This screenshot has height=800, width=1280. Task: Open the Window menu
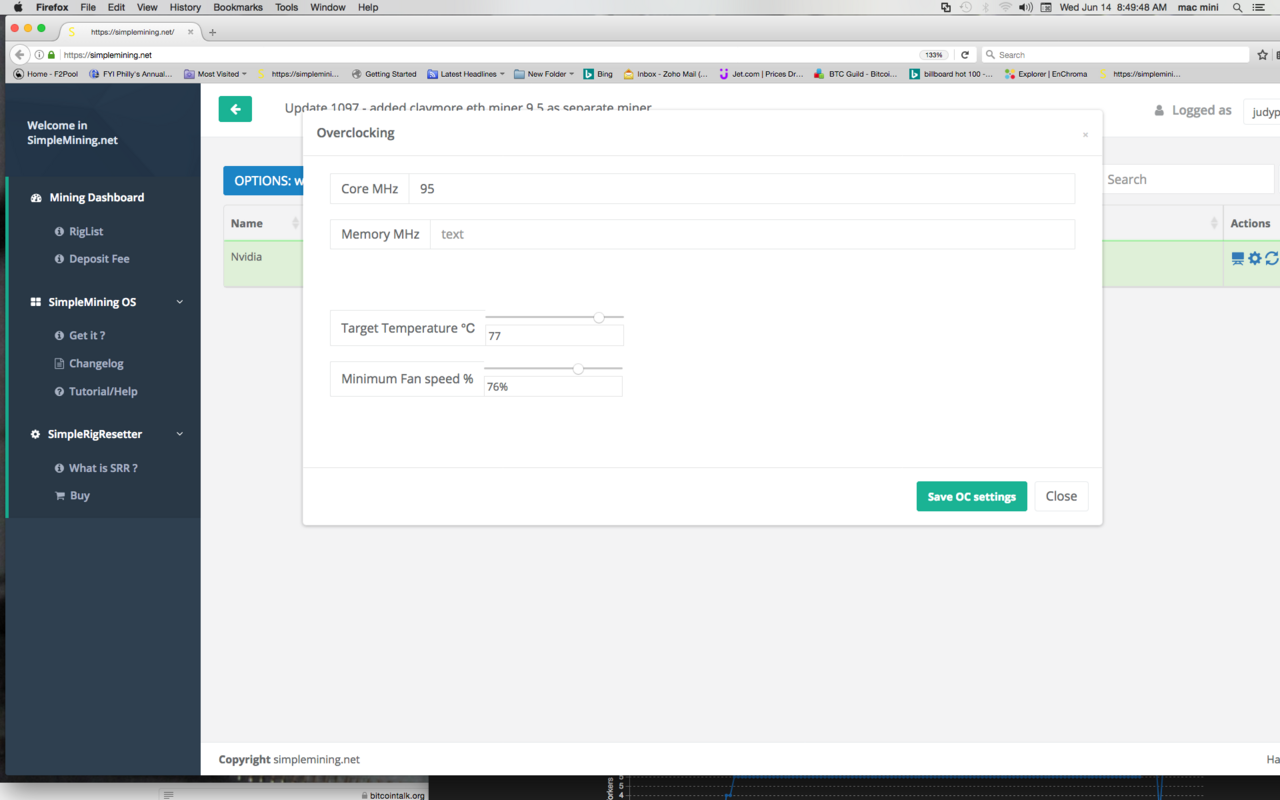(328, 7)
